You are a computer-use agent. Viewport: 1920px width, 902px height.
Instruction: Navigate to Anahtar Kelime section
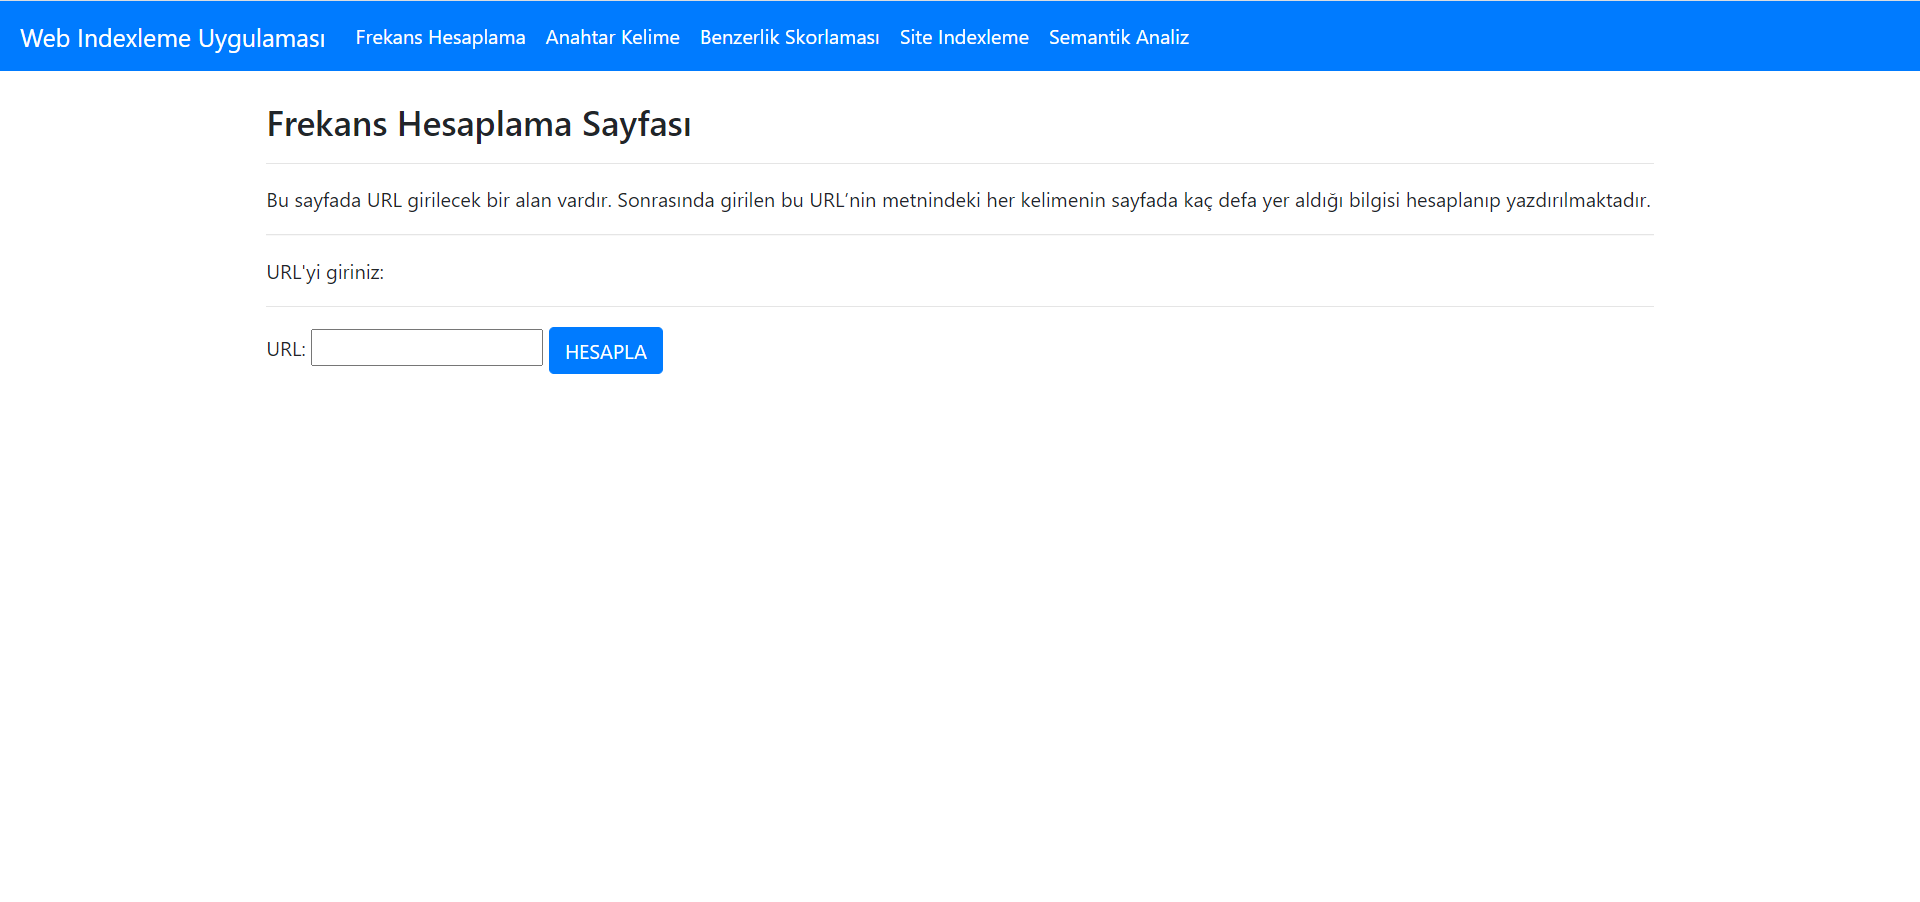[612, 37]
